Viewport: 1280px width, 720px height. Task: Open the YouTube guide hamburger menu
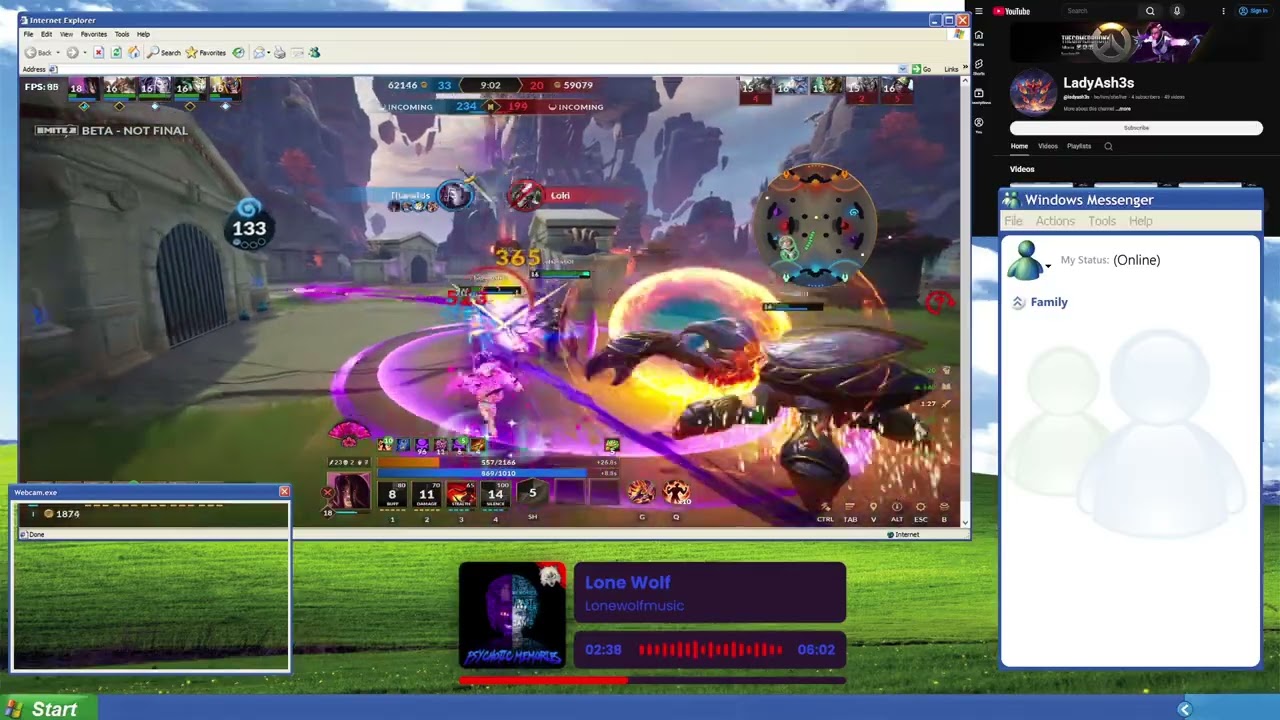point(979,11)
